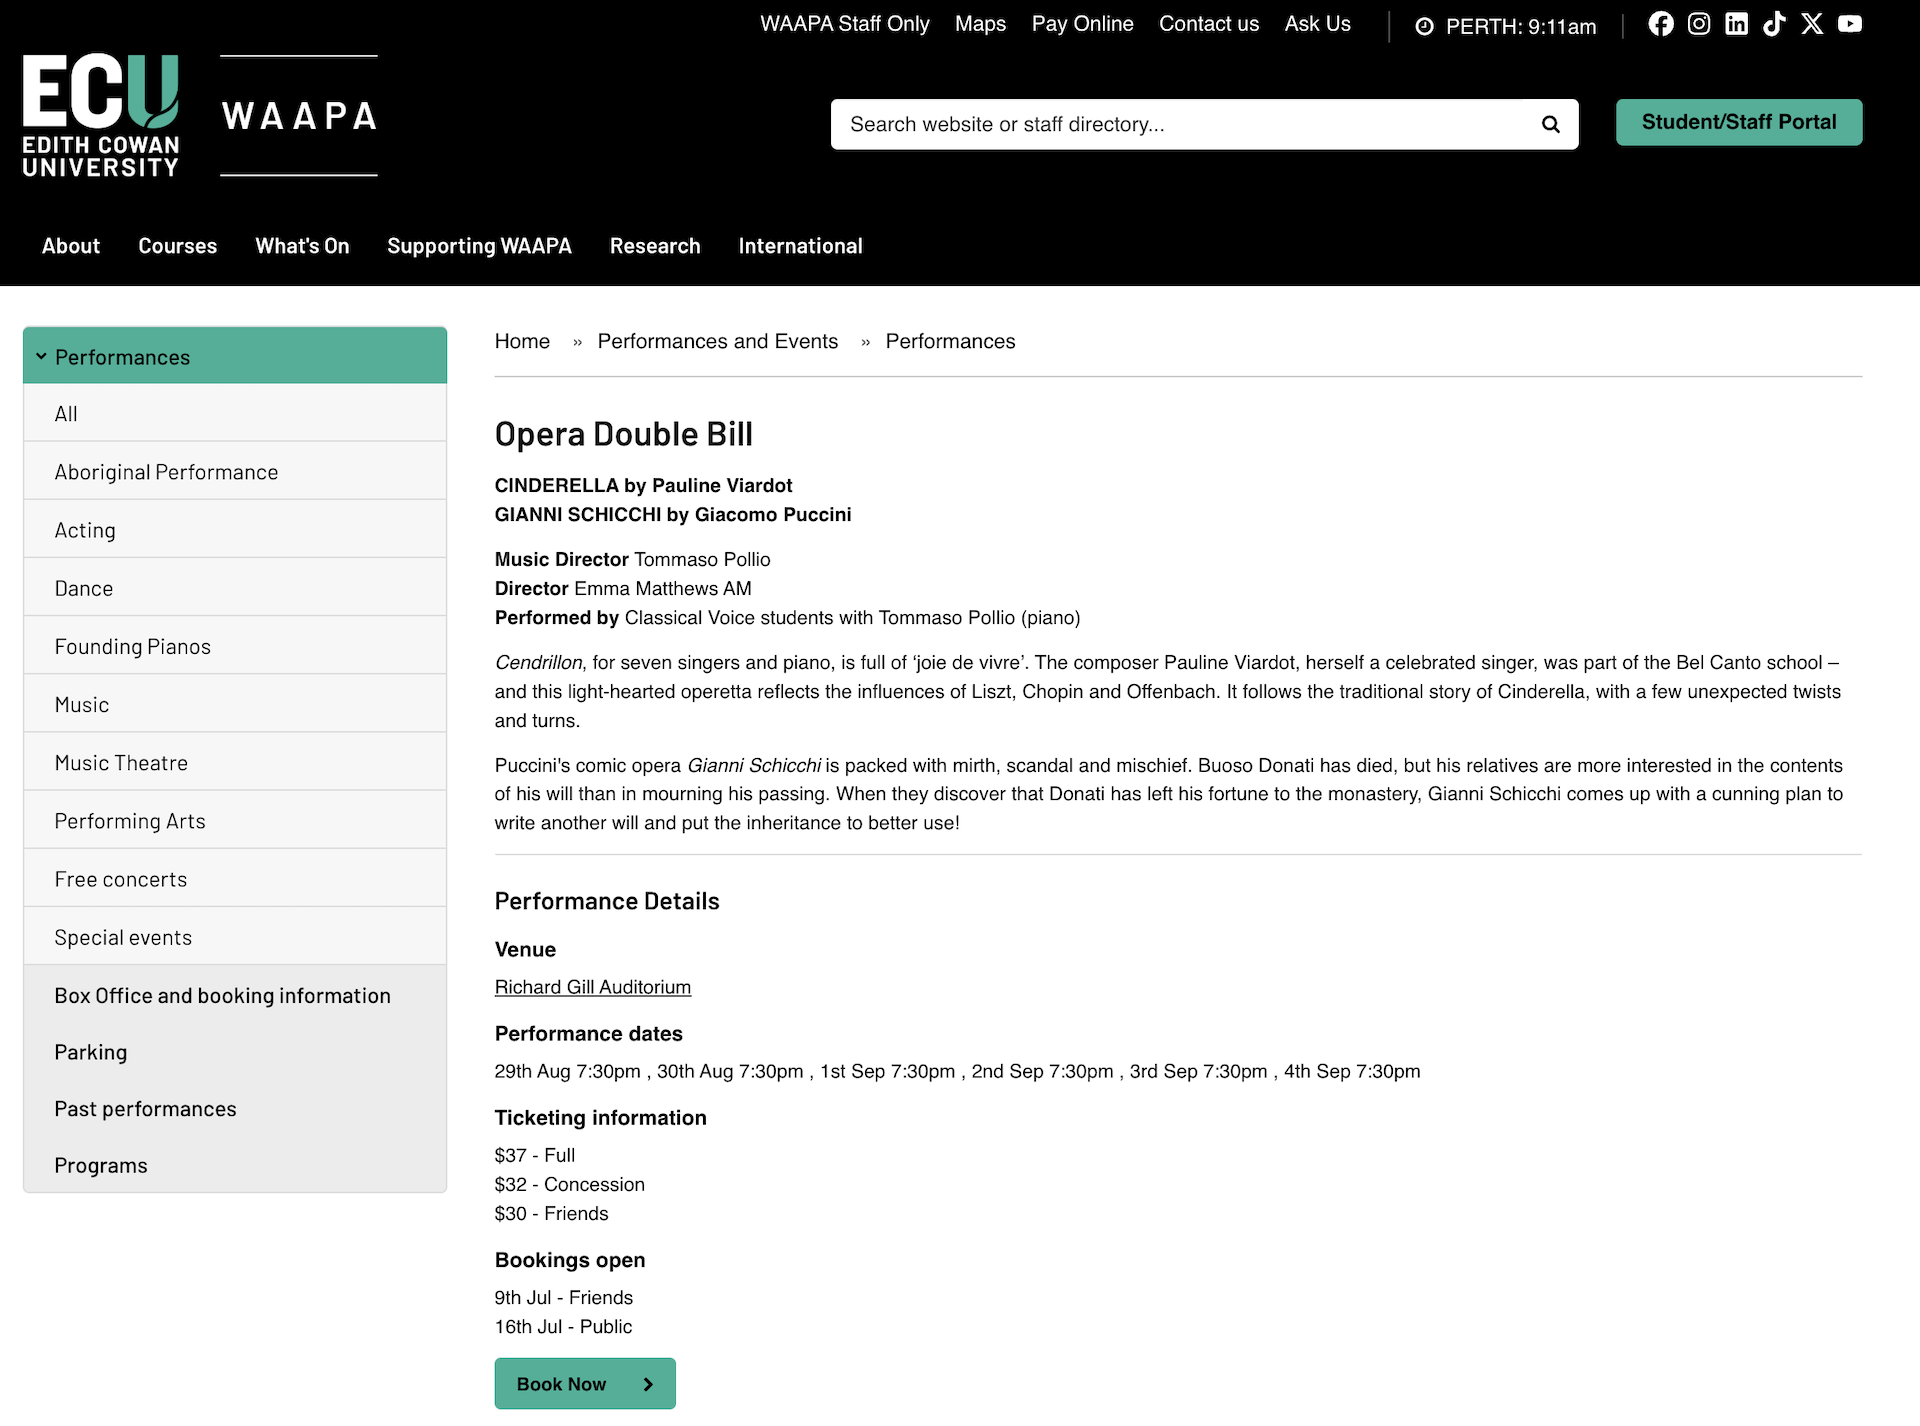Click the '29th Aug 7:30pm' performance date
1920x1426 pixels.
[567, 1072]
